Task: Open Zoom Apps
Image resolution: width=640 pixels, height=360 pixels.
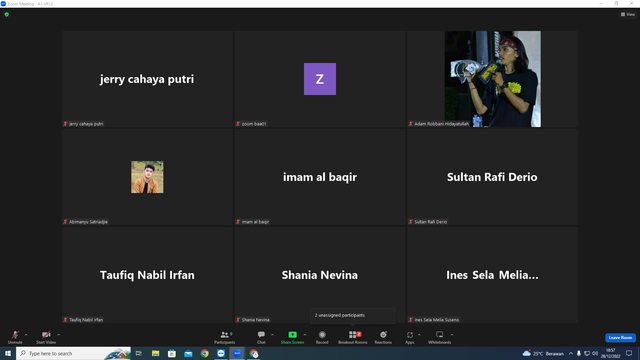Action: 410,337
